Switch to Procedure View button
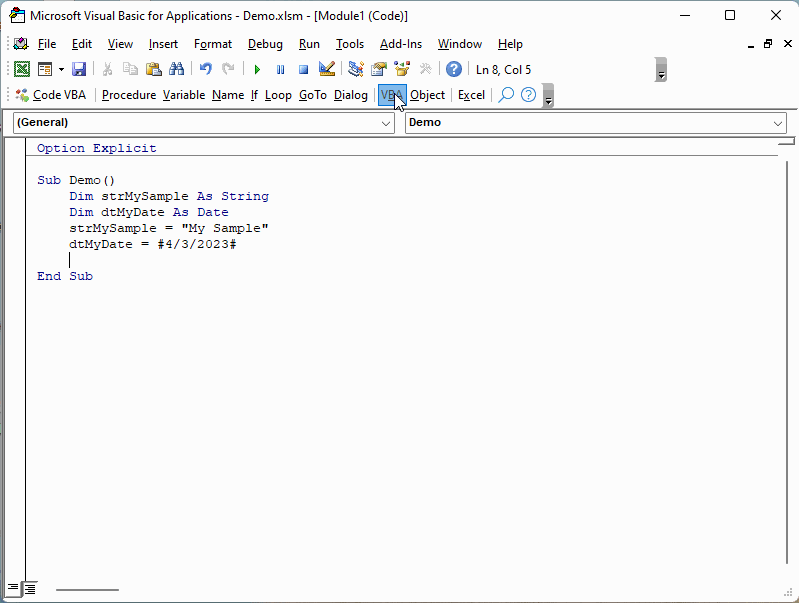799x603 pixels. 12,589
